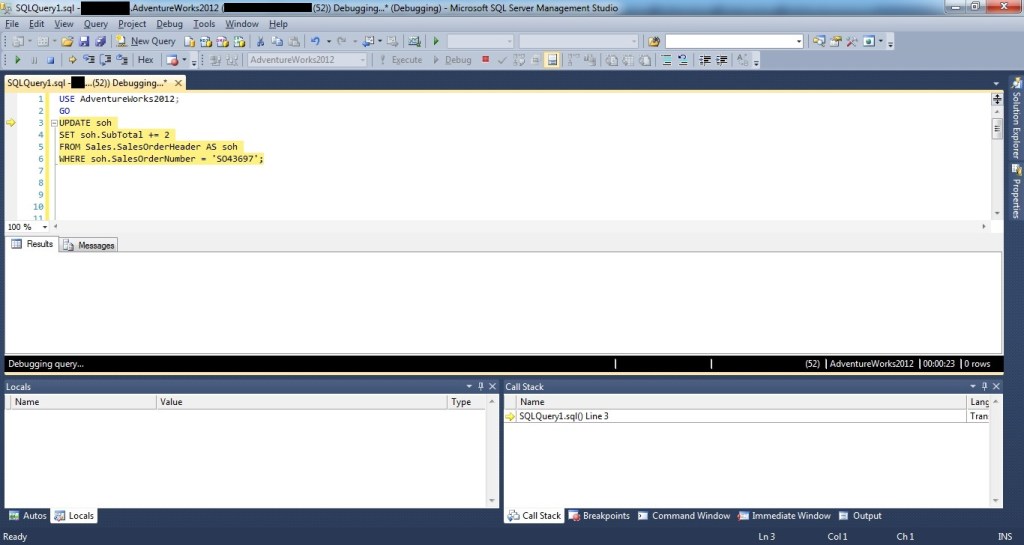Click the Uncomment selected lines icon
This screenshot has height=545, width=1024.
[x=682, y=60]
